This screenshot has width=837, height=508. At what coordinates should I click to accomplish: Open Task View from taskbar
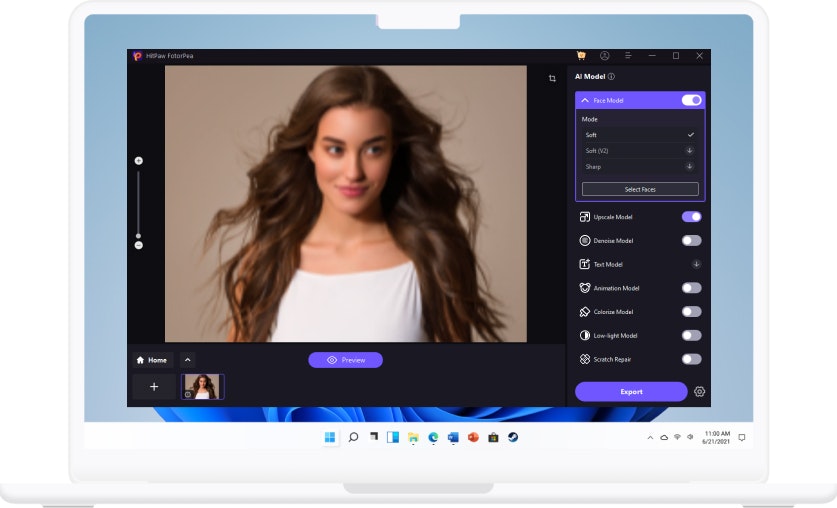tap(374, 437)
